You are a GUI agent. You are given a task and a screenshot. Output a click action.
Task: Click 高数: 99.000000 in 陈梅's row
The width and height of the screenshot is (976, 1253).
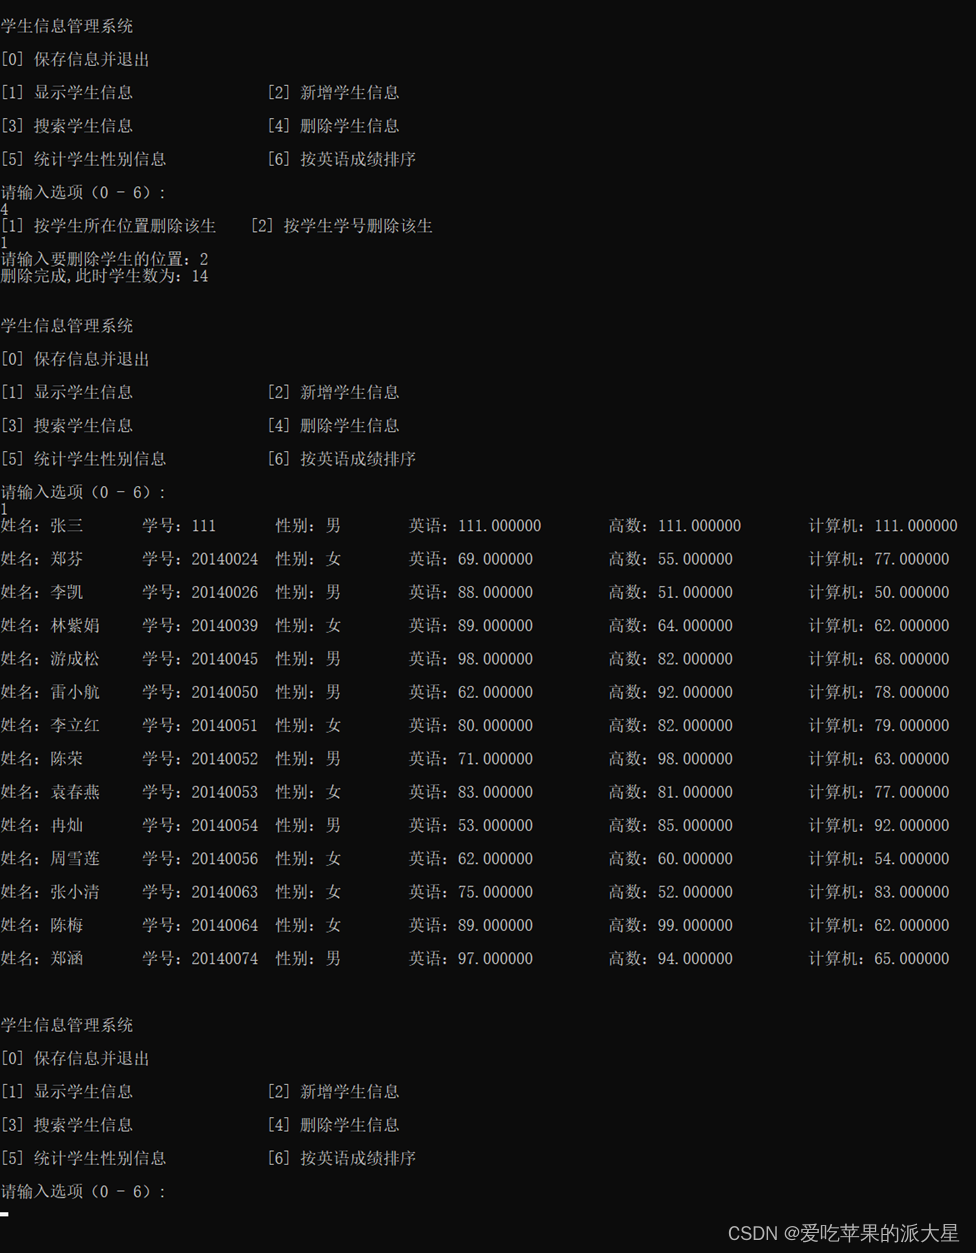pos(671,926)
